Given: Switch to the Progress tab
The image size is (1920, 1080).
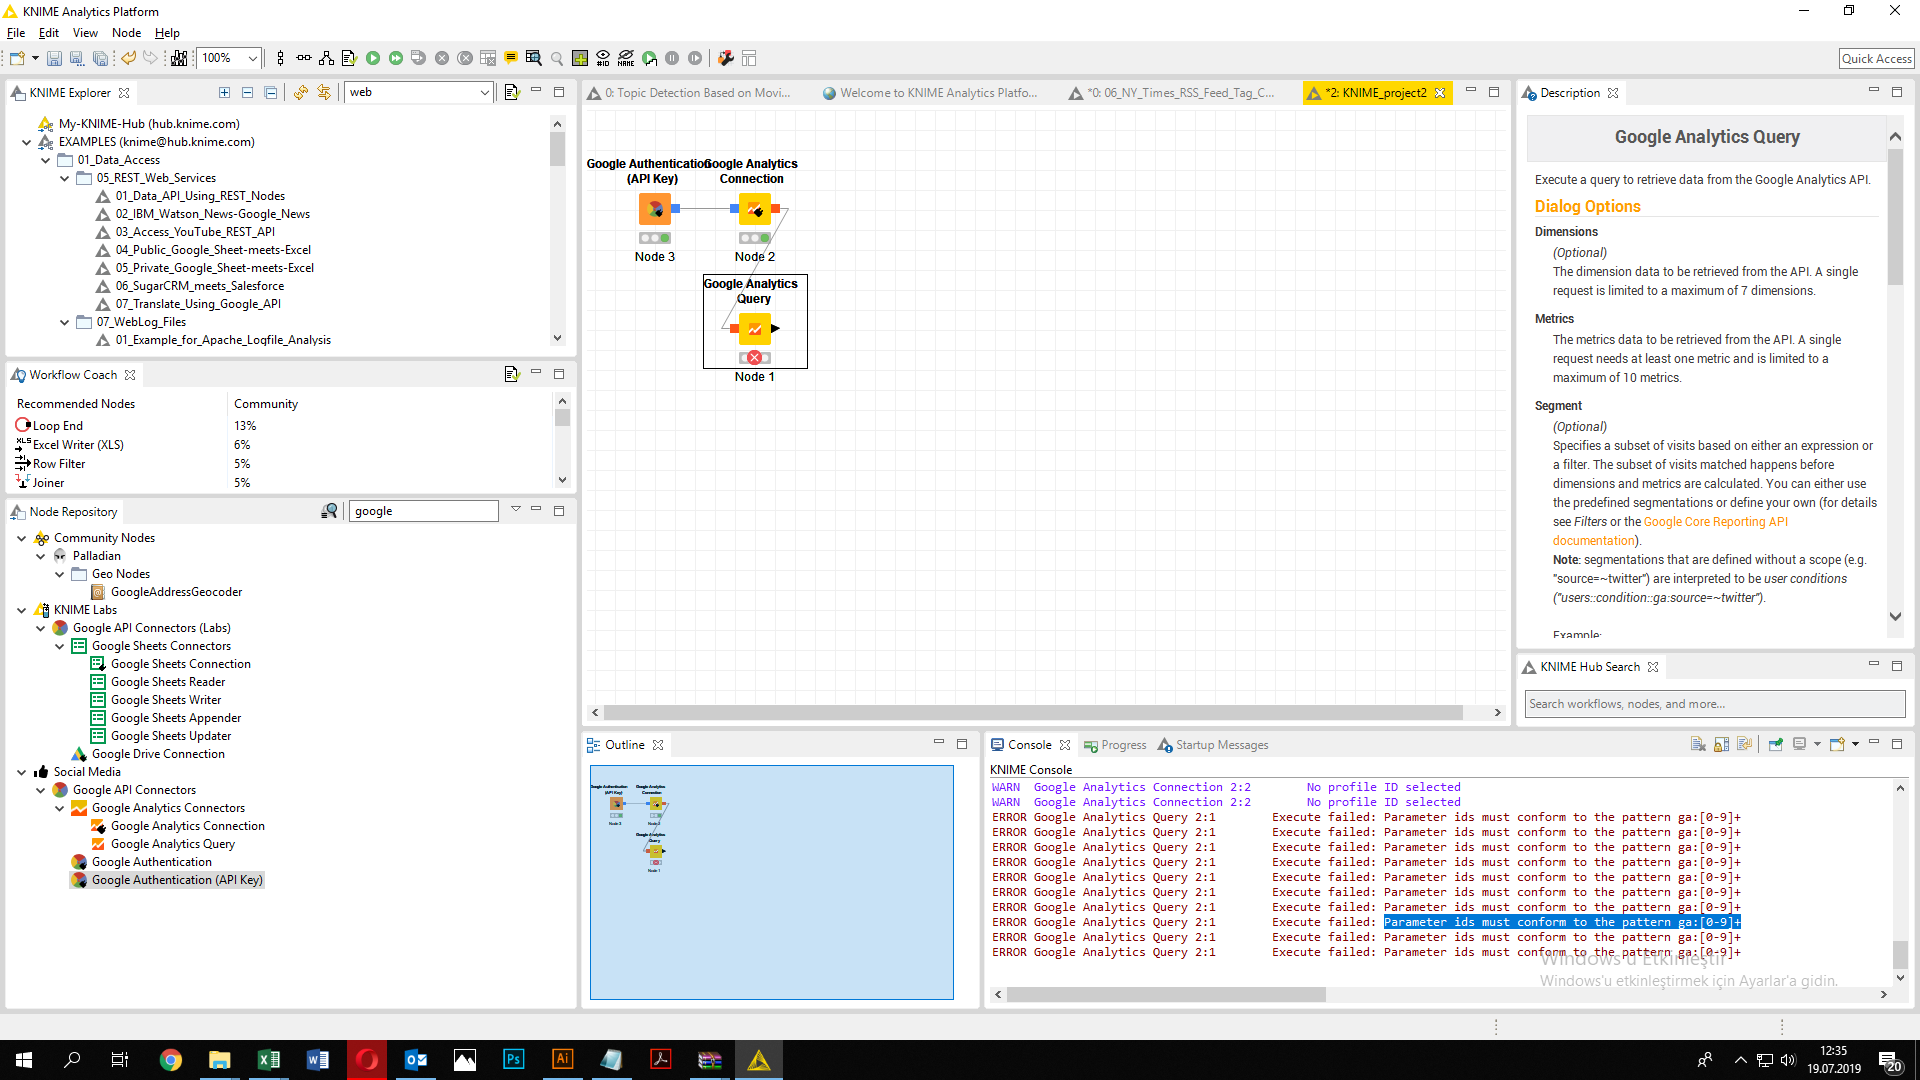Looking at the screenshot, I should pyautogui.click(x=1115, y=745).
